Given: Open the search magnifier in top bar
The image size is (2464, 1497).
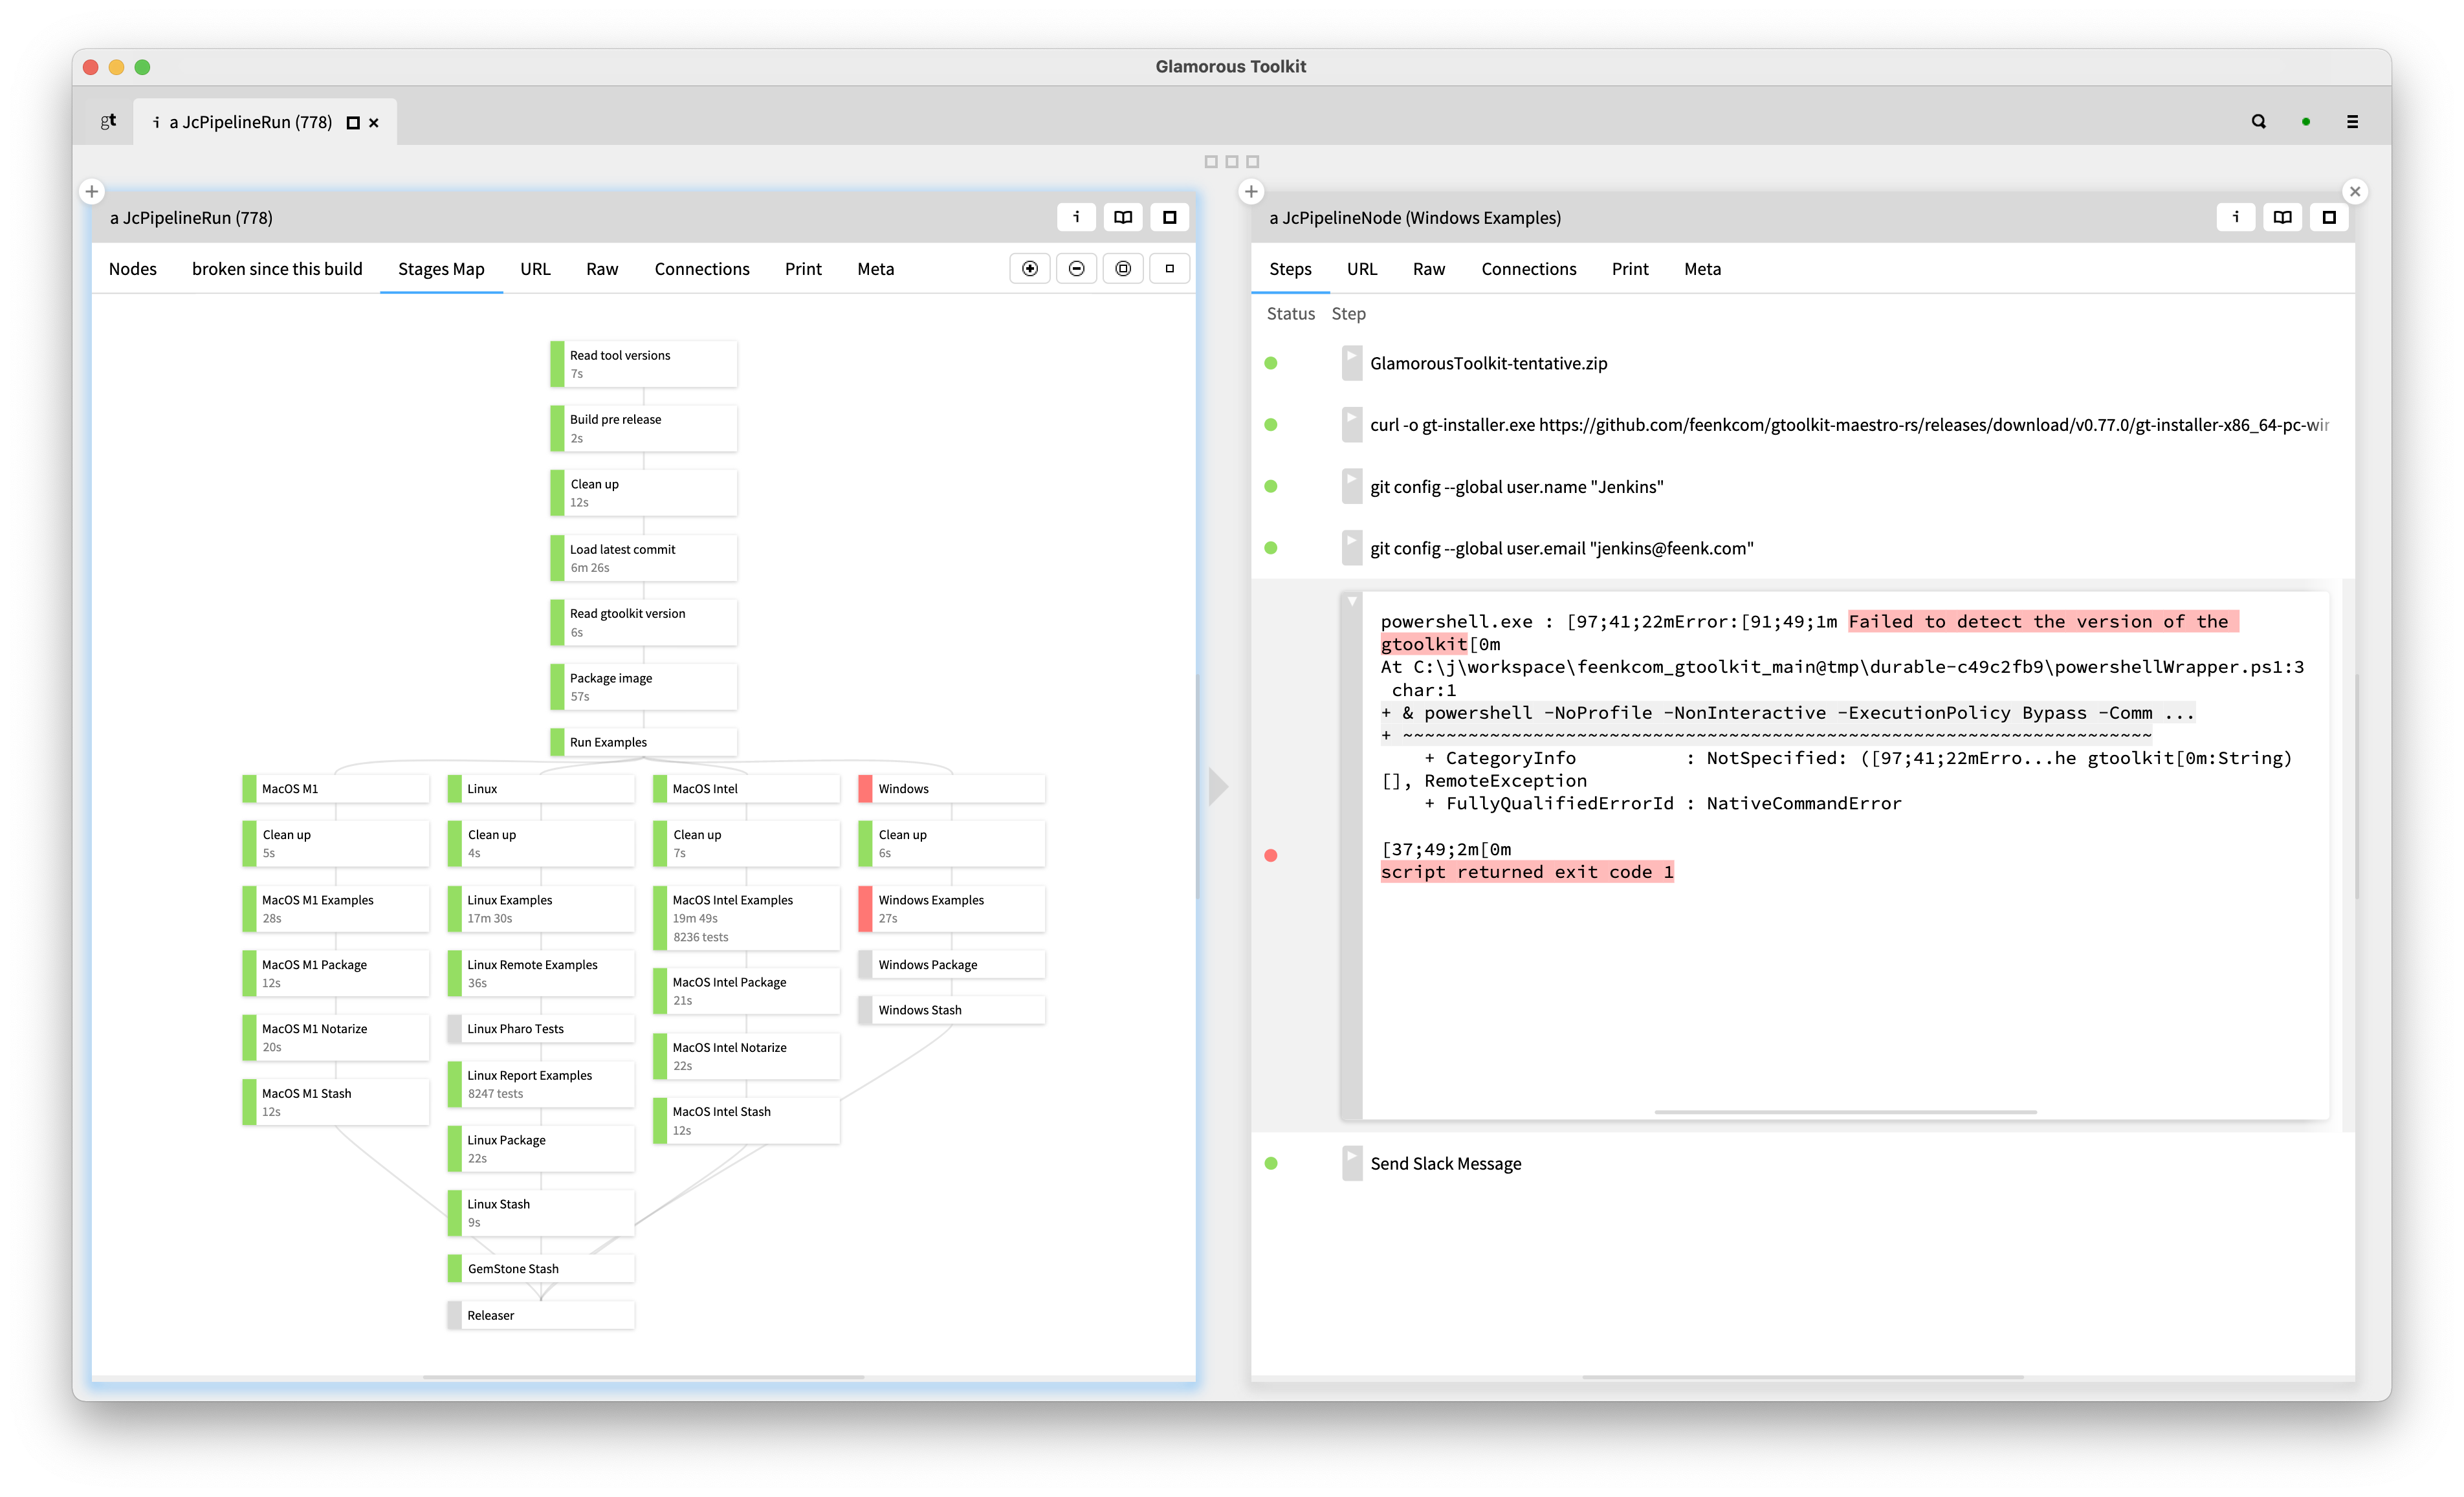Looking at the screenshot, I should click(2258, 121).
